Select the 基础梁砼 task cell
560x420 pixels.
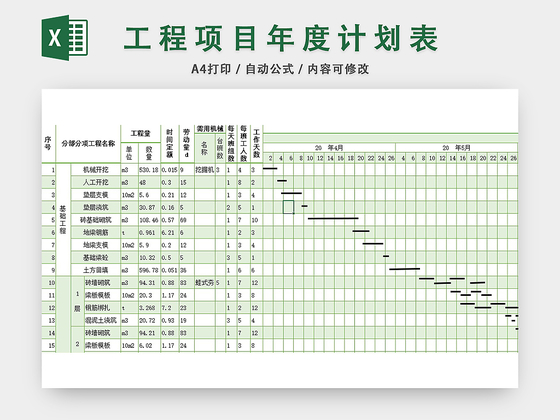(x=96, y=258)
